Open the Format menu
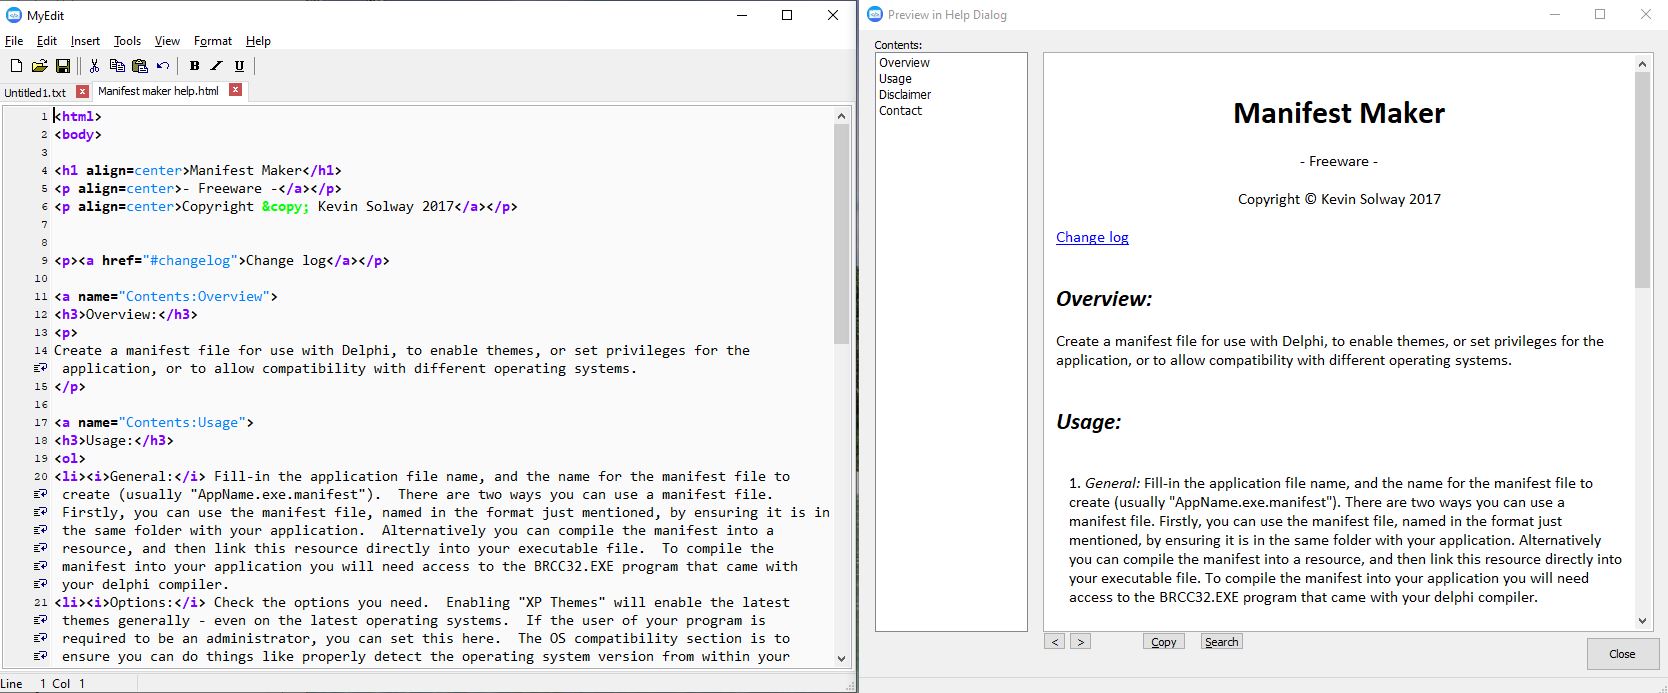1668x693 pixels. (x=213, y=41)
